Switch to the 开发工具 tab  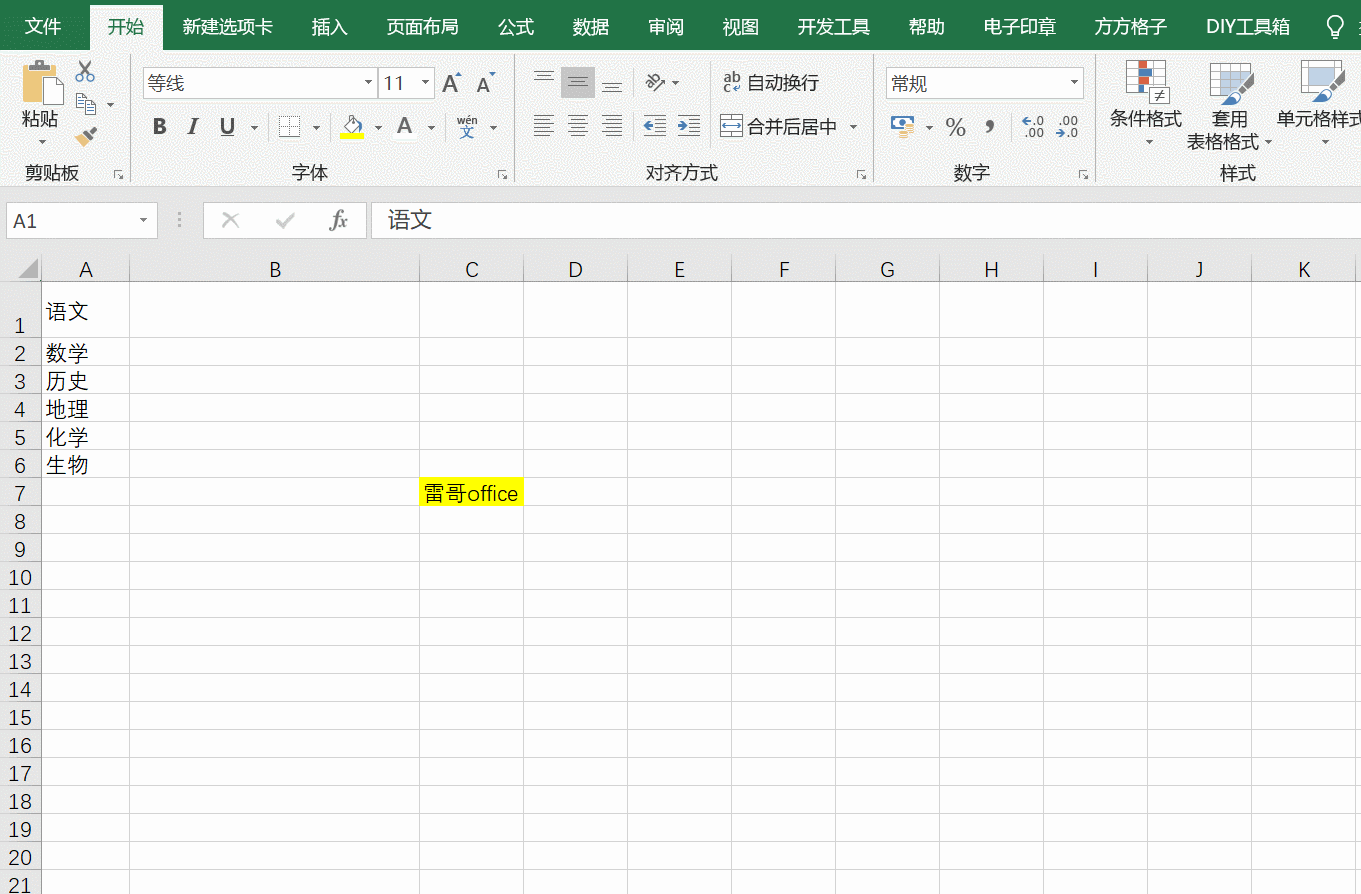(834, 27)
